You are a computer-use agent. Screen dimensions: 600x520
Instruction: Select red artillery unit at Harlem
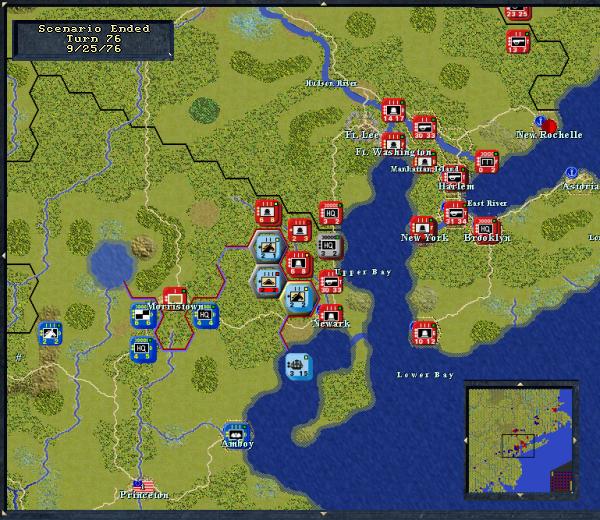455,177
